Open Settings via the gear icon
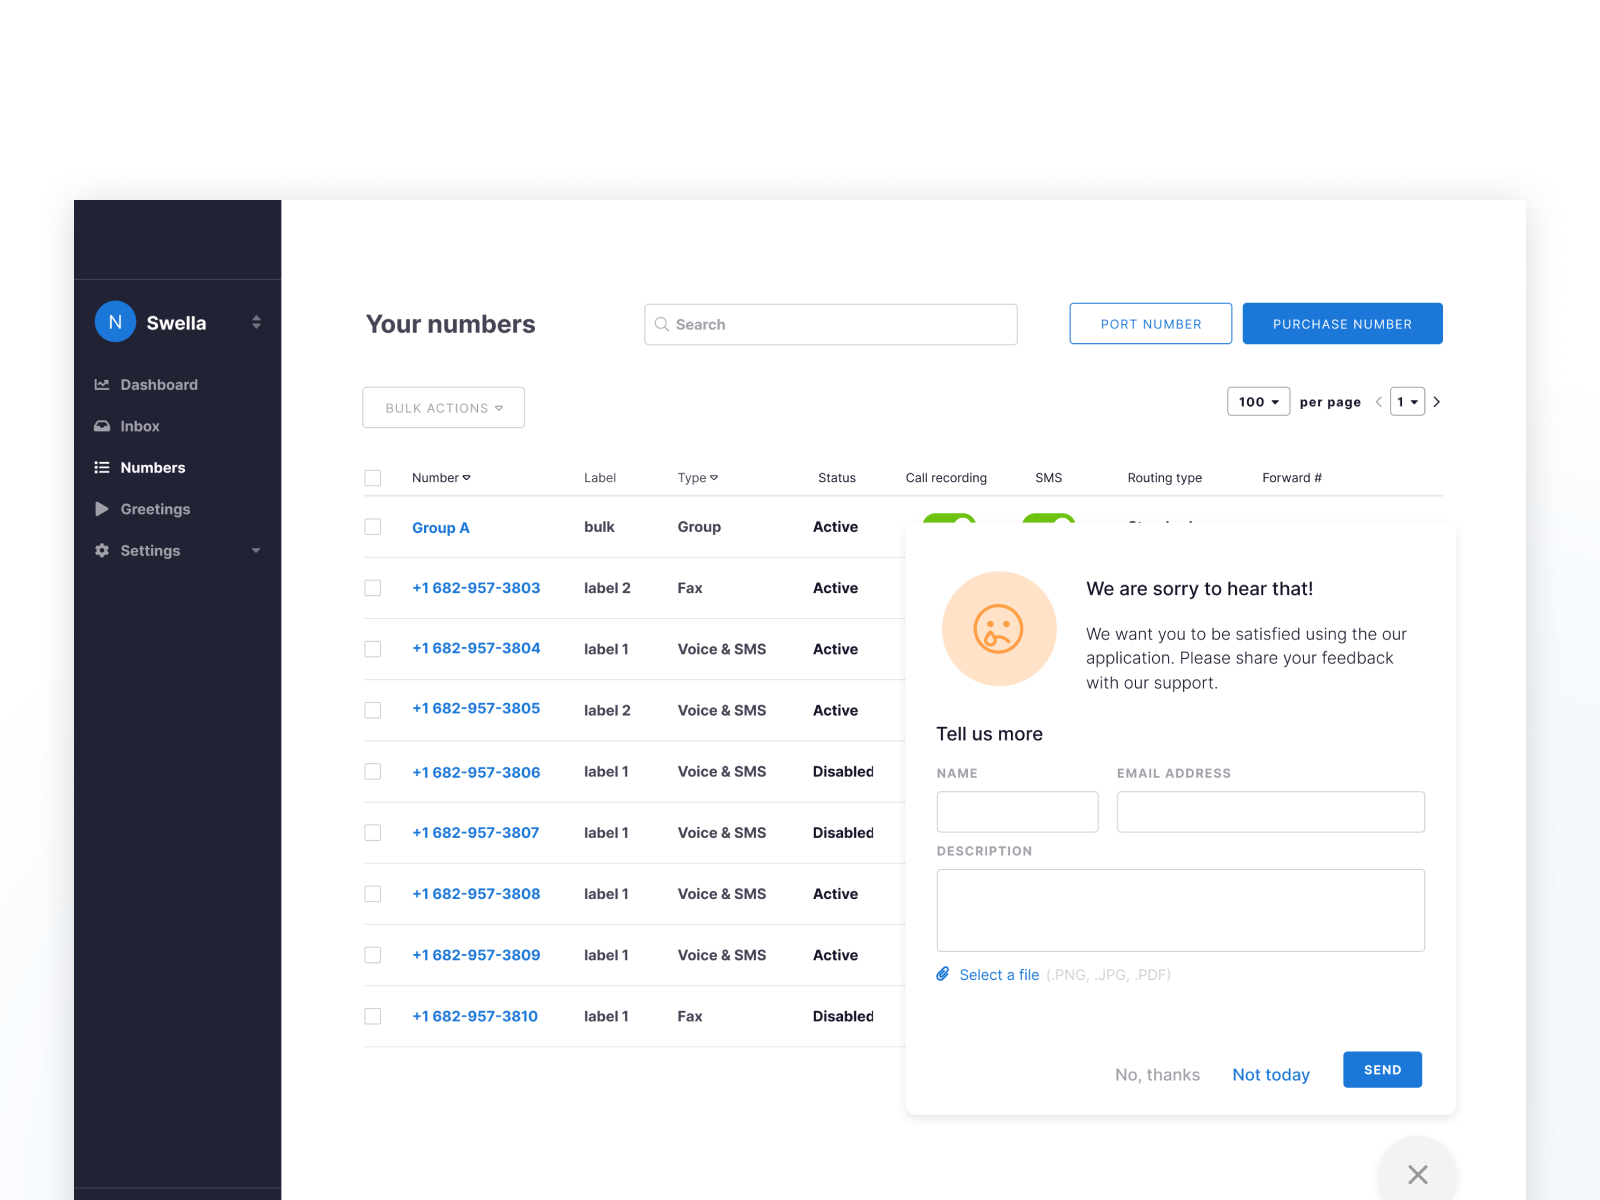 [102, 550]
